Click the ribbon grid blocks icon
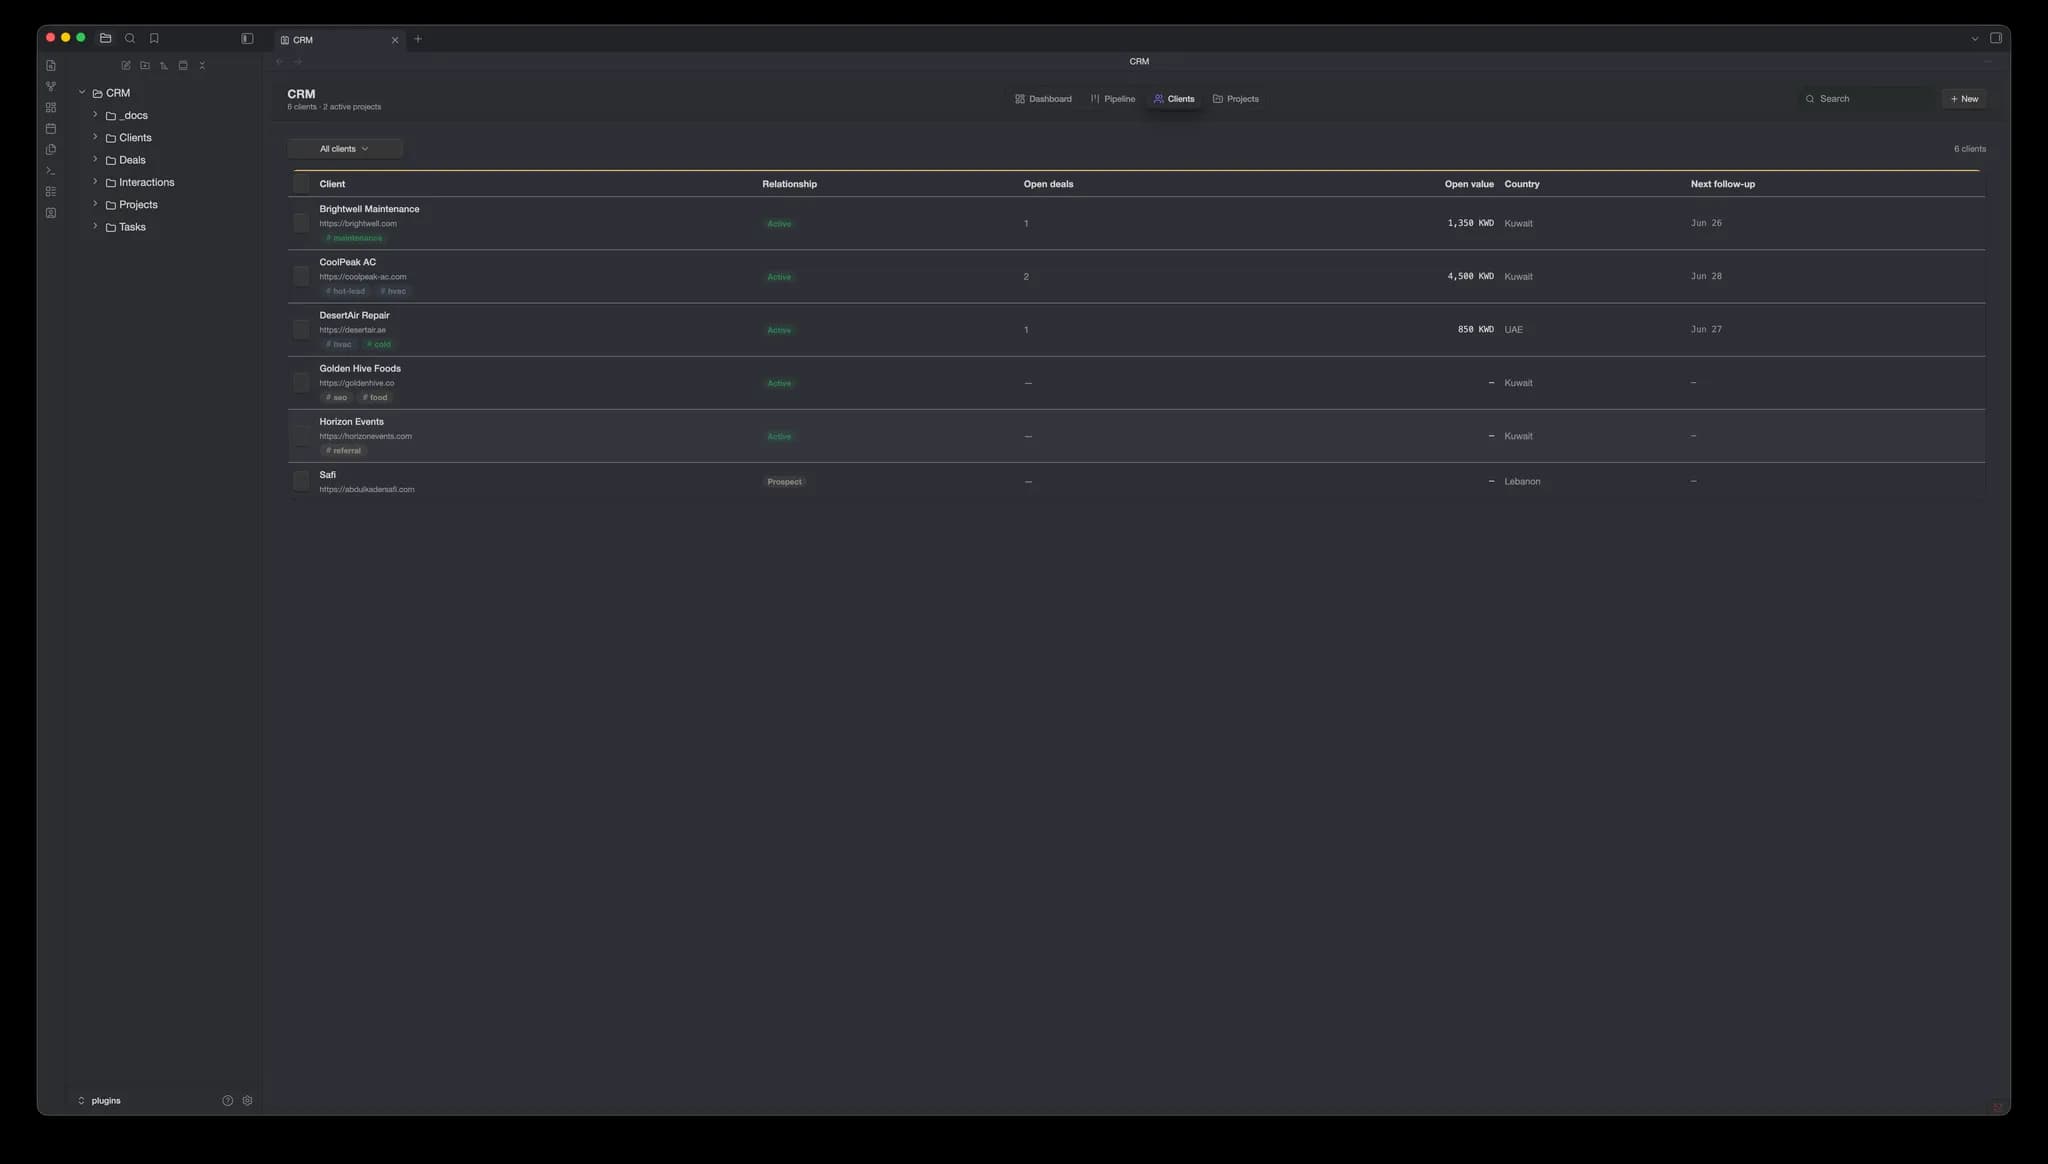 (51, 107)
